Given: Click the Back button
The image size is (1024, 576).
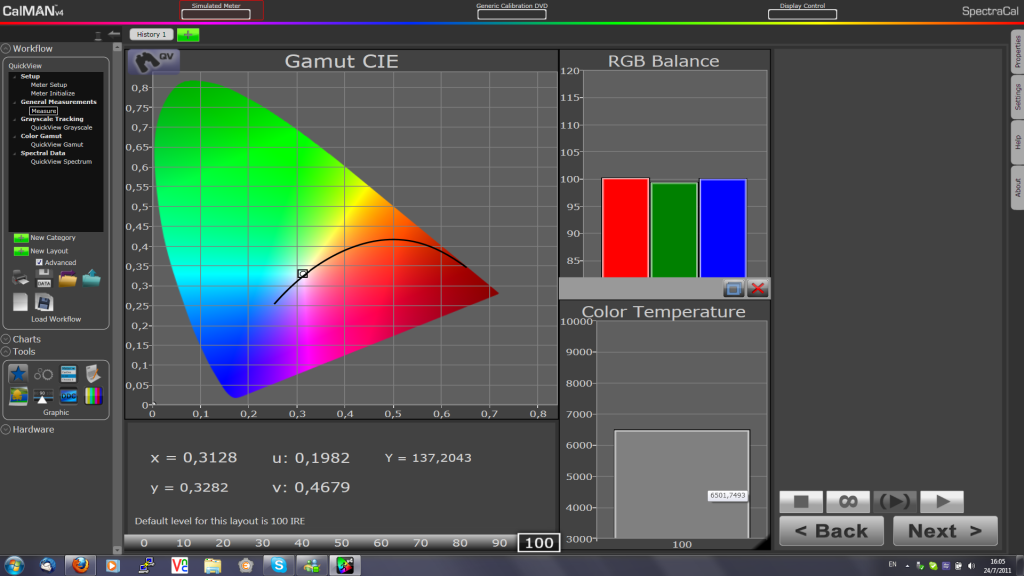Looking at the screenshot, I should pos(831,531).
